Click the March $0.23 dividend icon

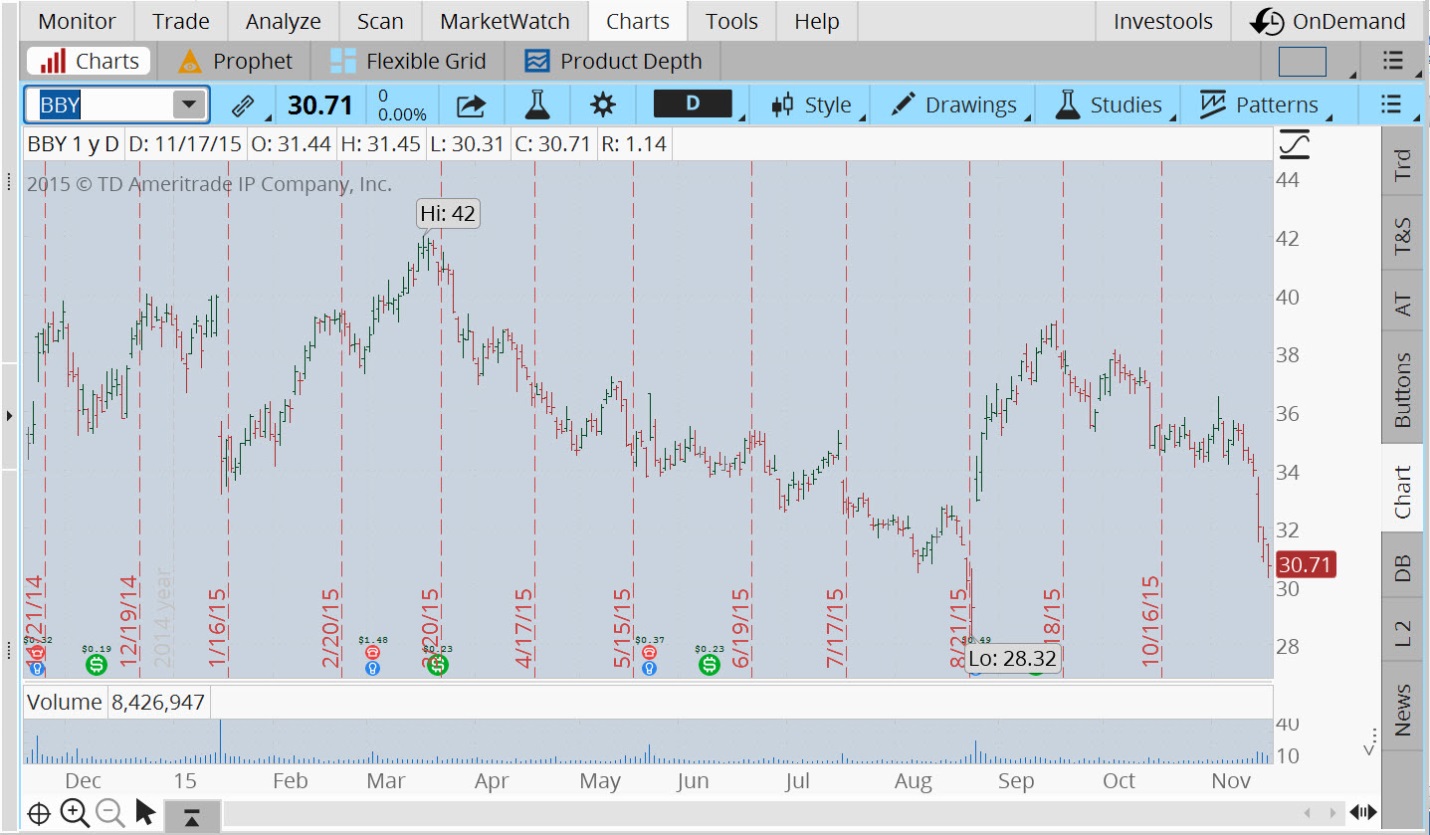click(x=437, y=663)
